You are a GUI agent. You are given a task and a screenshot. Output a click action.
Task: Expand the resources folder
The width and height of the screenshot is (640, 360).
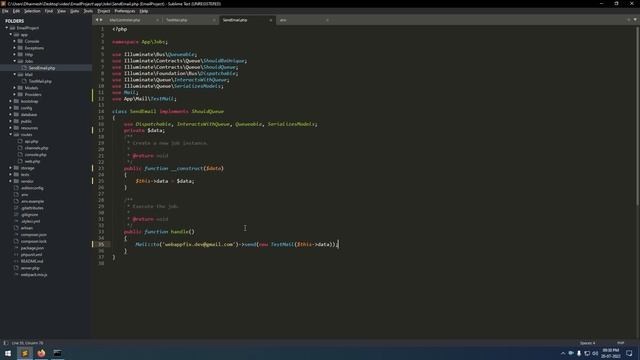coord(11,128)
